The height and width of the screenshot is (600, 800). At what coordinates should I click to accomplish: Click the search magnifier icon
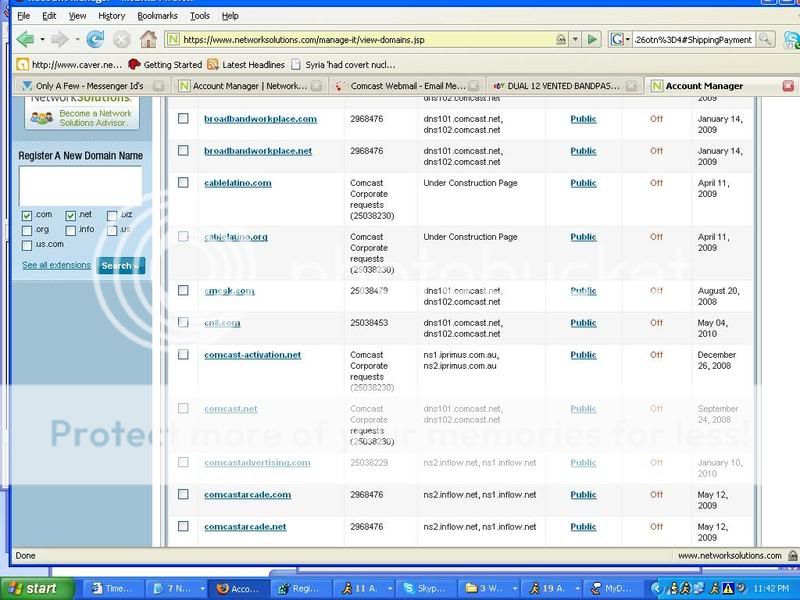coord(765,39)
